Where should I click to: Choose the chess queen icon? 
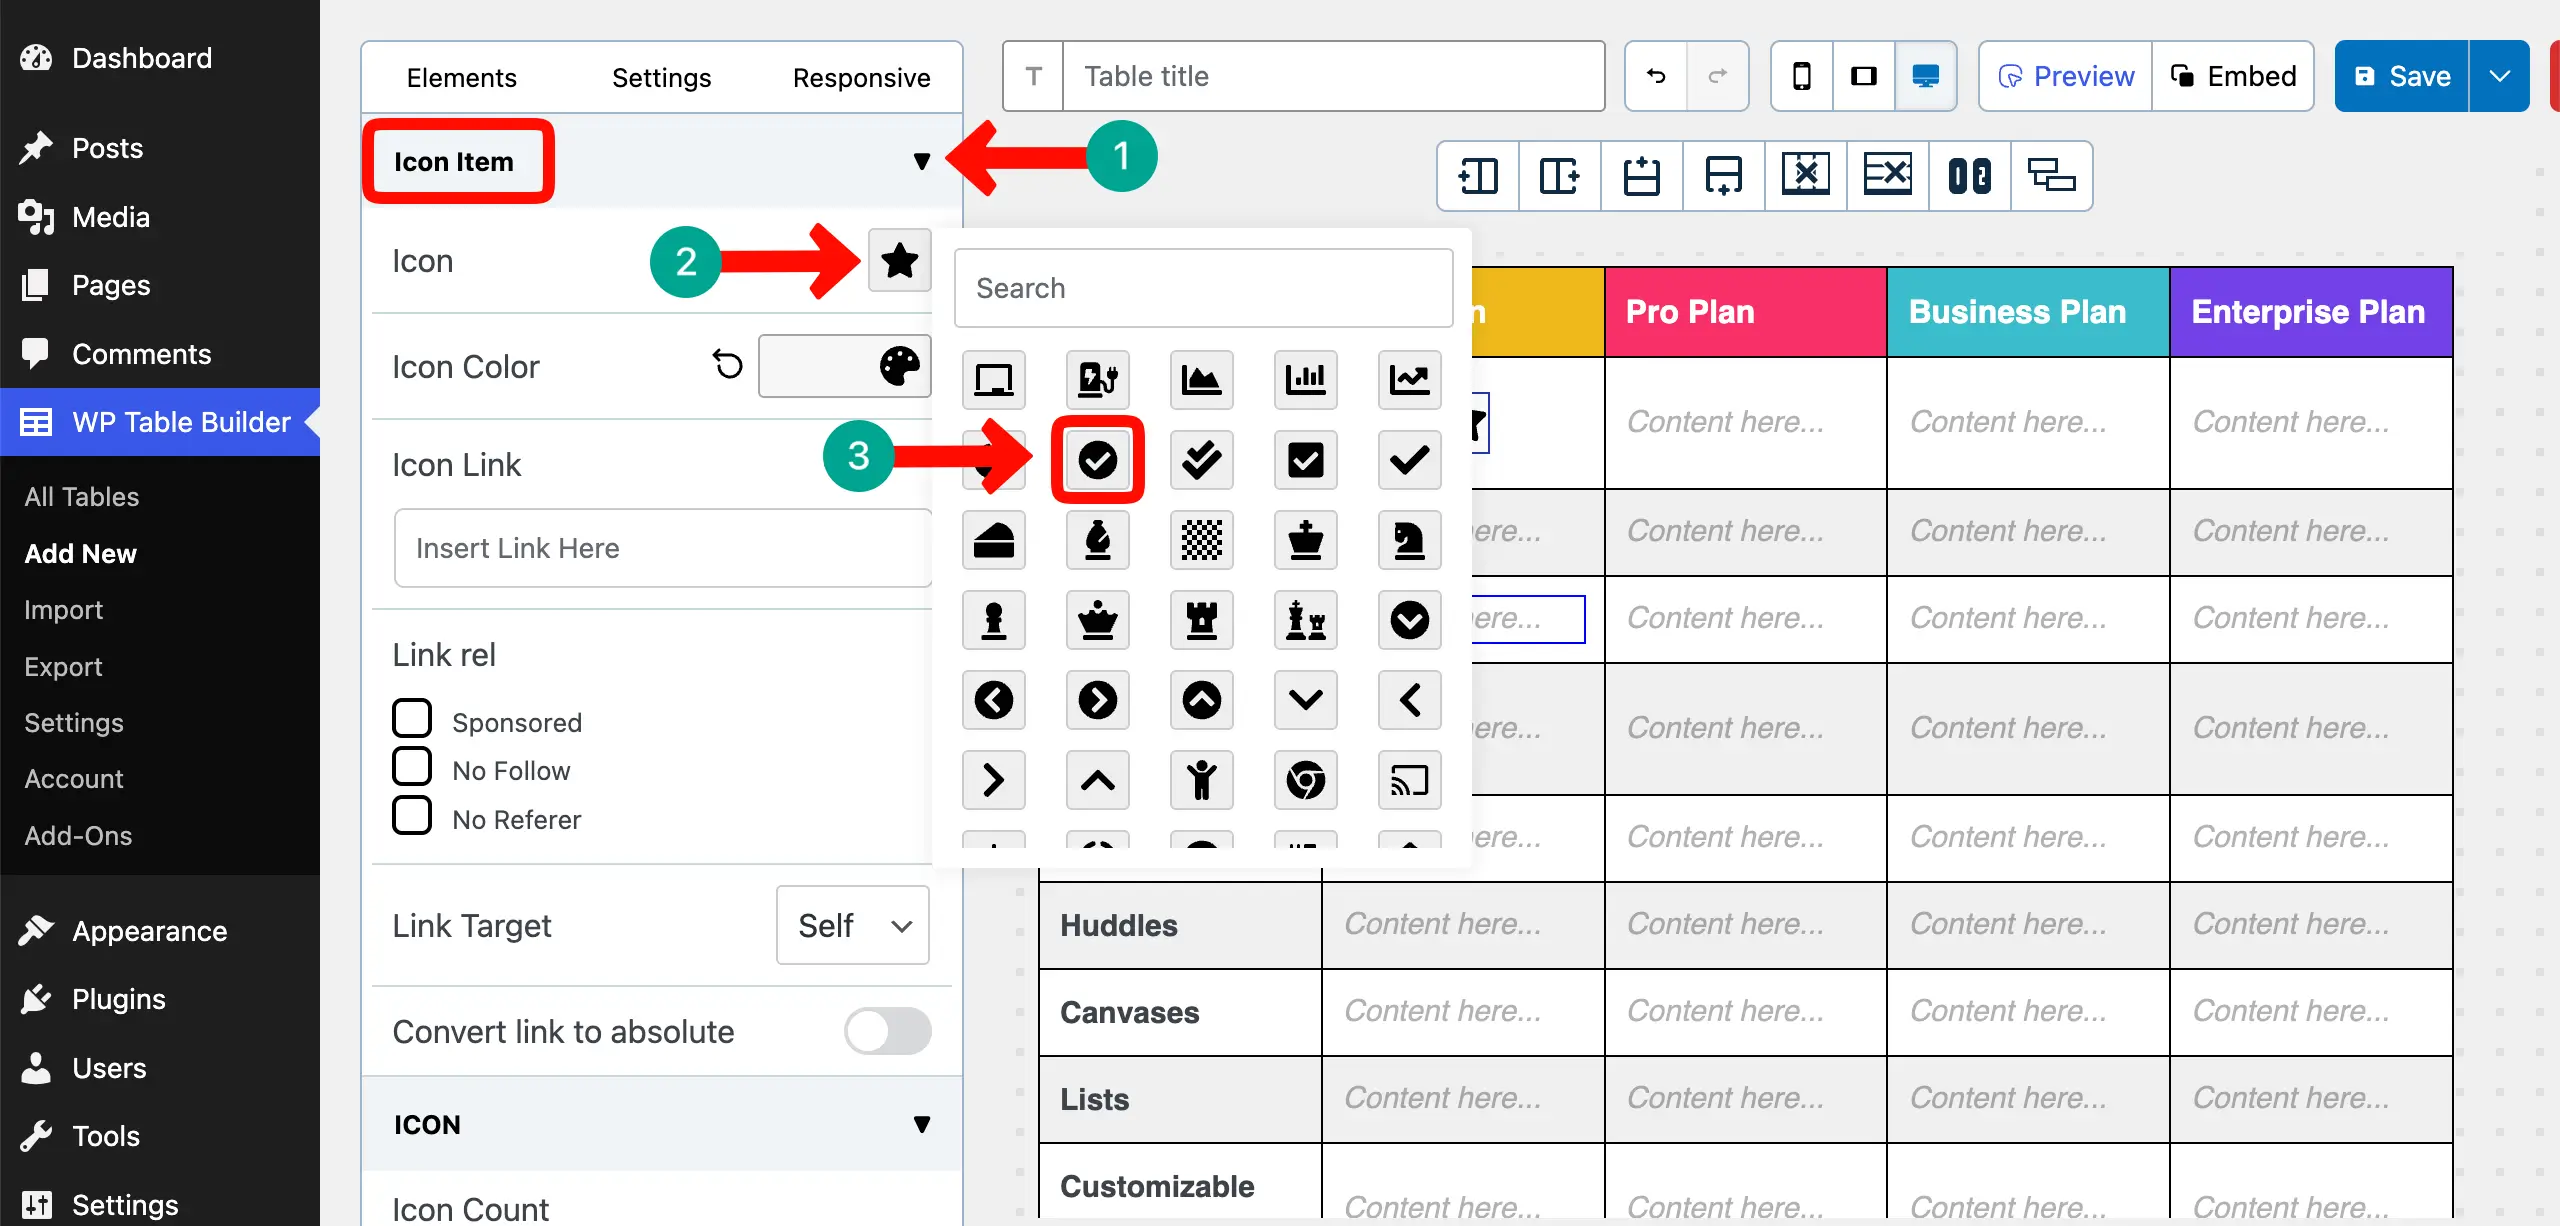point(1097,620)
